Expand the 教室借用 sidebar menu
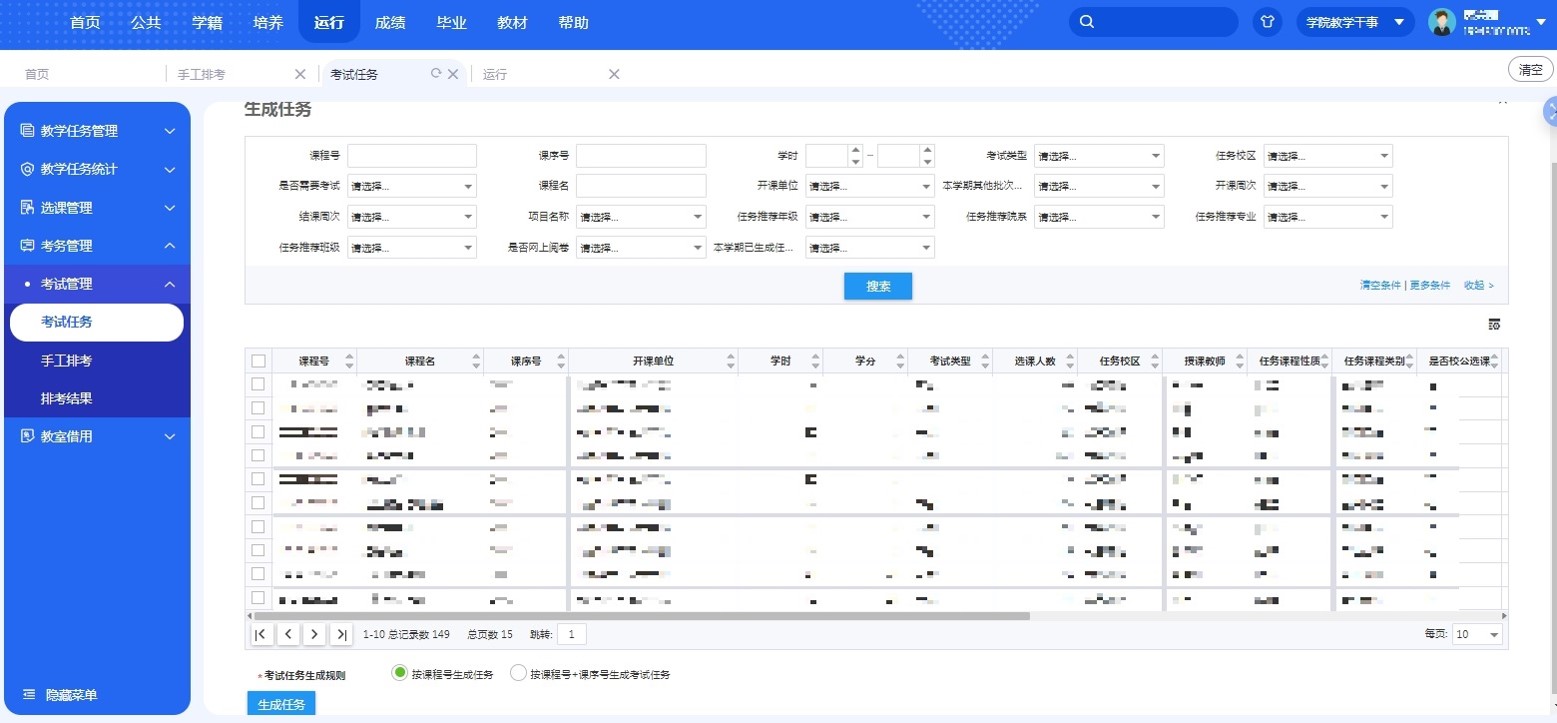This screenshot has height=723, width=1557. pyautogui.click(x=98, y=436)
